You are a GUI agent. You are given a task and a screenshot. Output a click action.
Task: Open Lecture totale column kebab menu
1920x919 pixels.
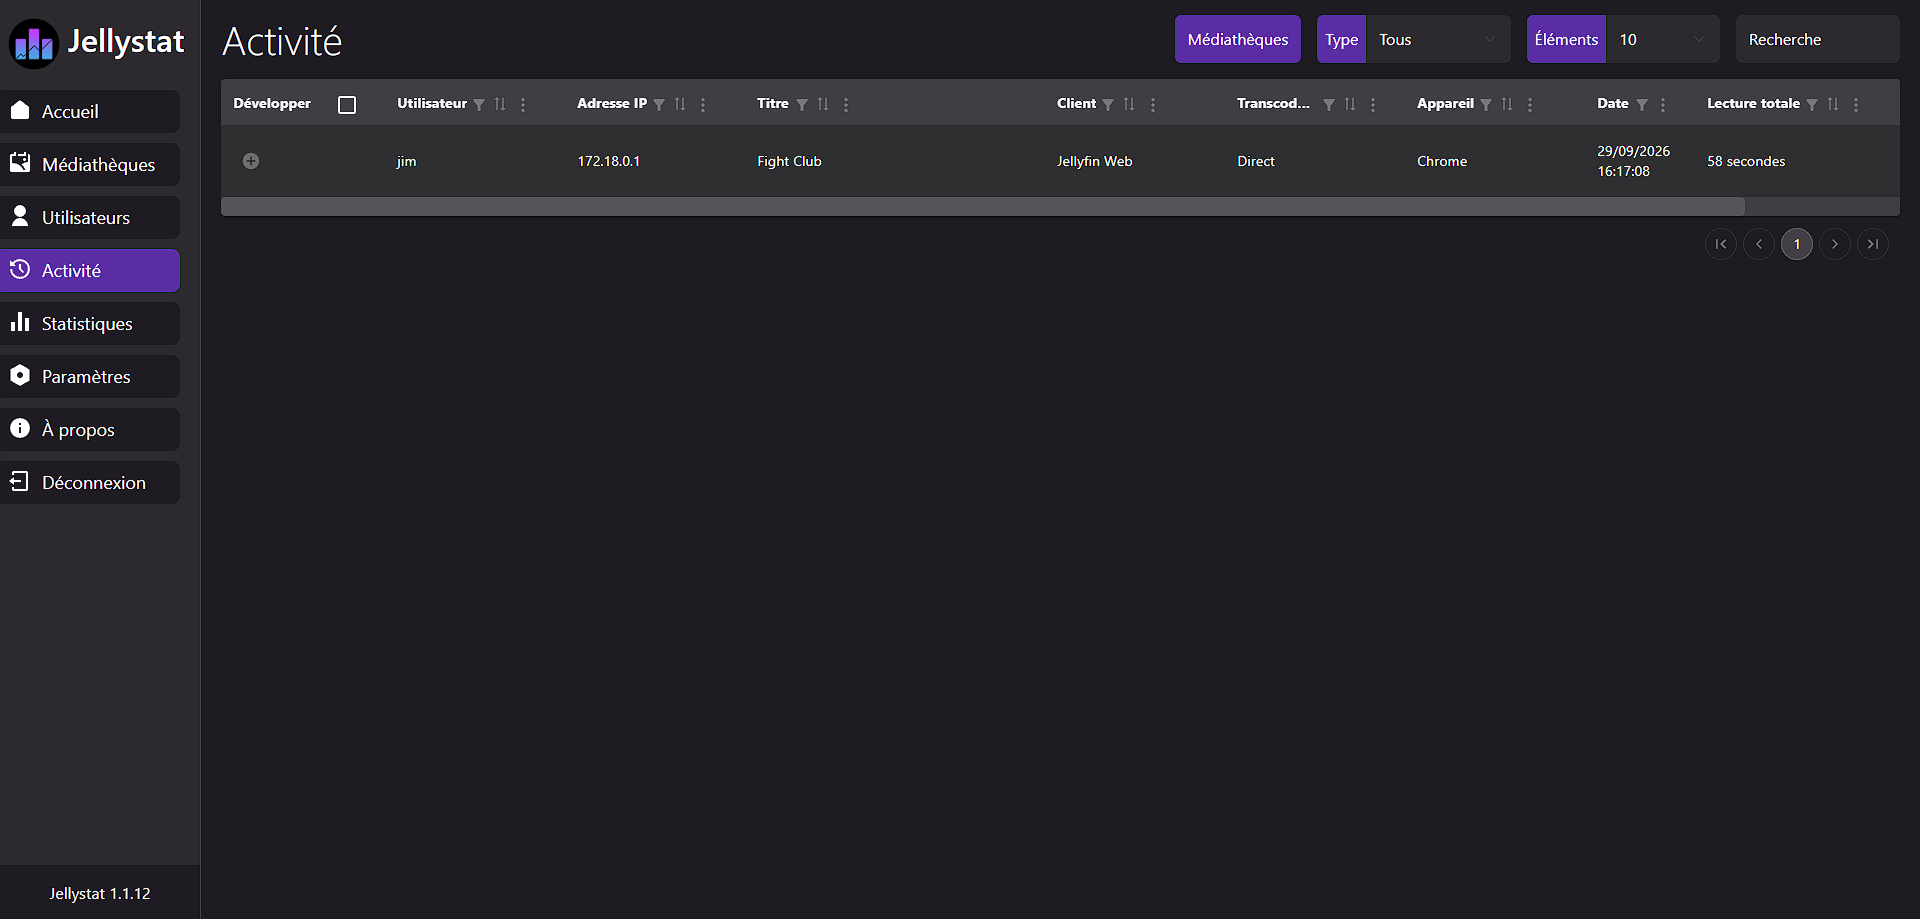pyautogui.click(x=1856, y=104)
